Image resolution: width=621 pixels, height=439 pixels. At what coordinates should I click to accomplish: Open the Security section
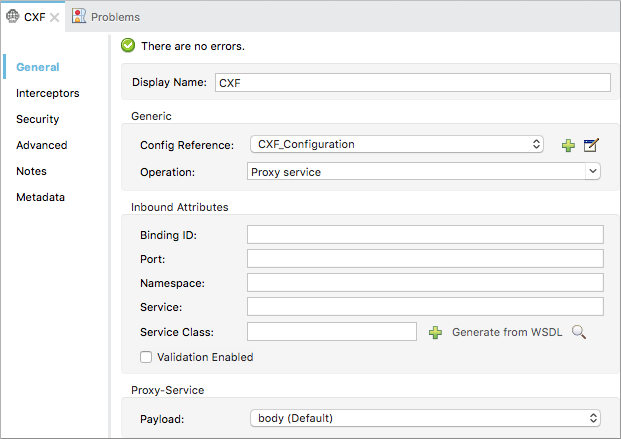(37, 119)
